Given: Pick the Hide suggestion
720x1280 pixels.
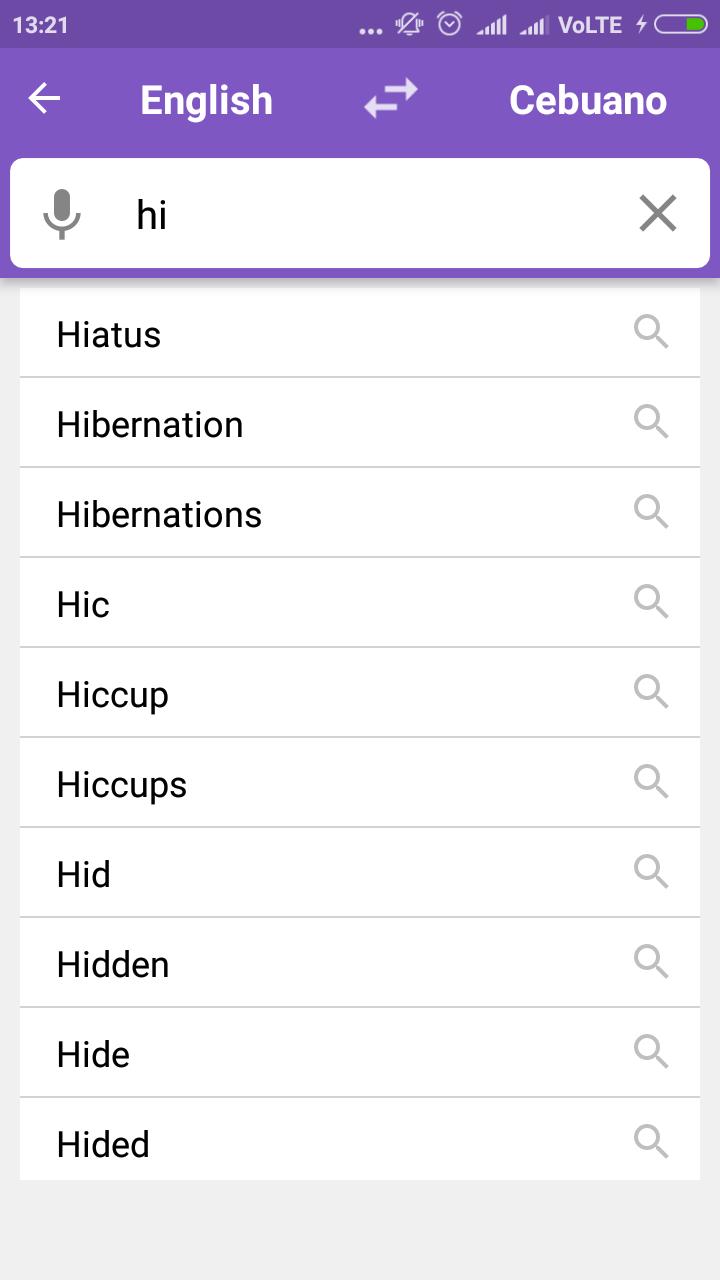Looking at the screenshot, I should point(360,1053).
